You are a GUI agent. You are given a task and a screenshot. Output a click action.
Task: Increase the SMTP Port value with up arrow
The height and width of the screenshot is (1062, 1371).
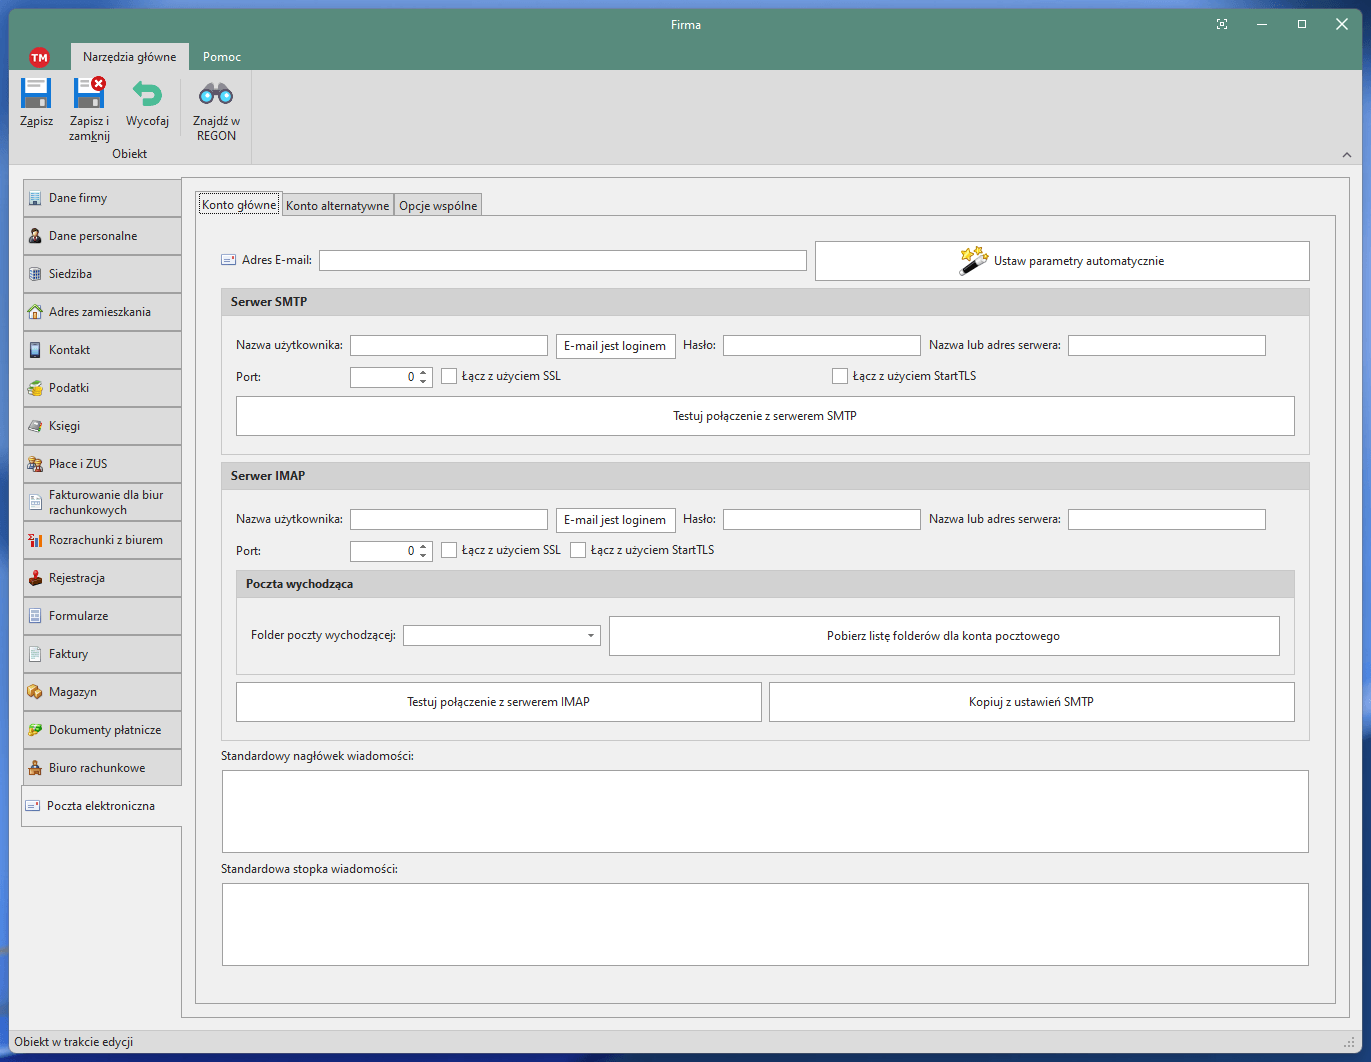(x=424, y=372)
